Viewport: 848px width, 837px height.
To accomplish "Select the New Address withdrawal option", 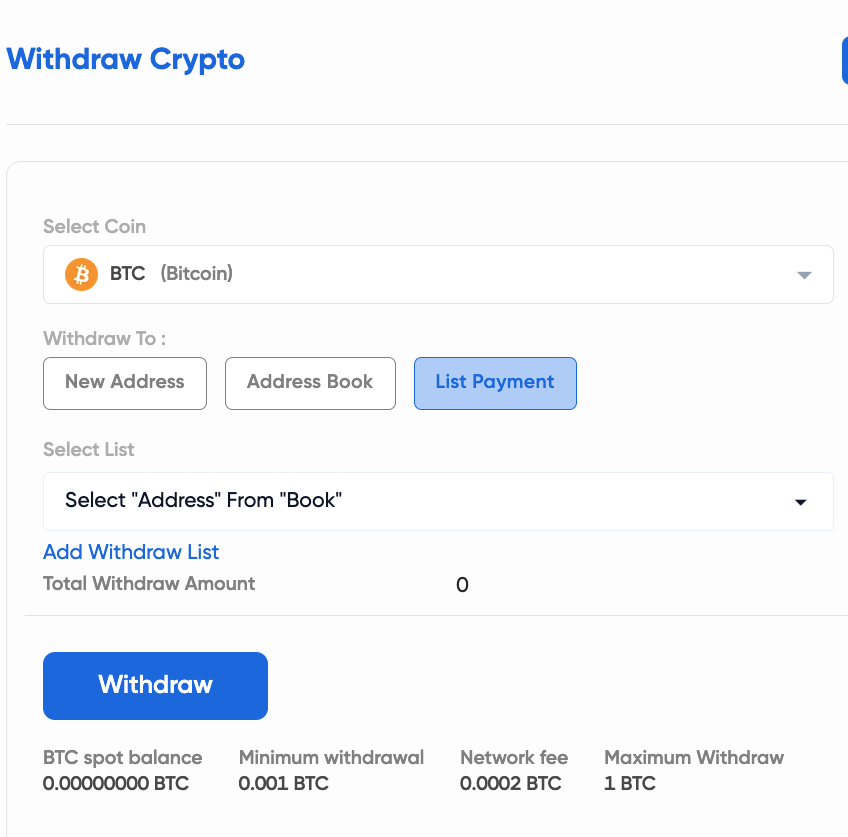I will pyautogui.click(x=124, y=383).
